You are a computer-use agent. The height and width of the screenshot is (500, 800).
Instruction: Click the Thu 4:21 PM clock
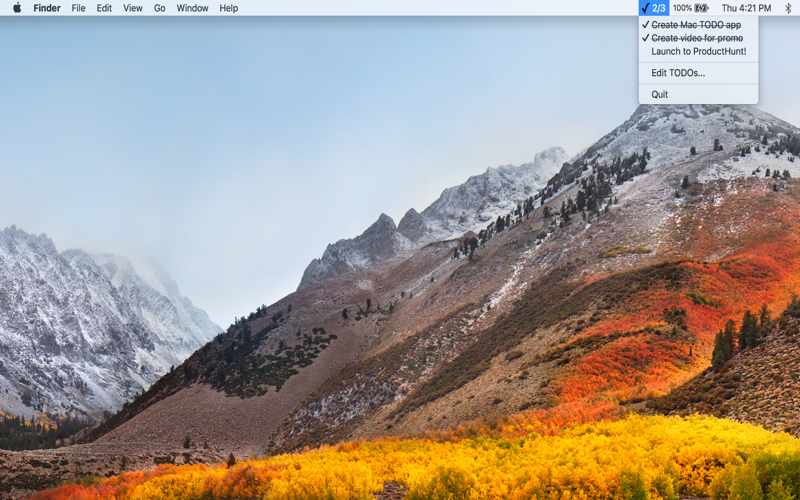746,8
